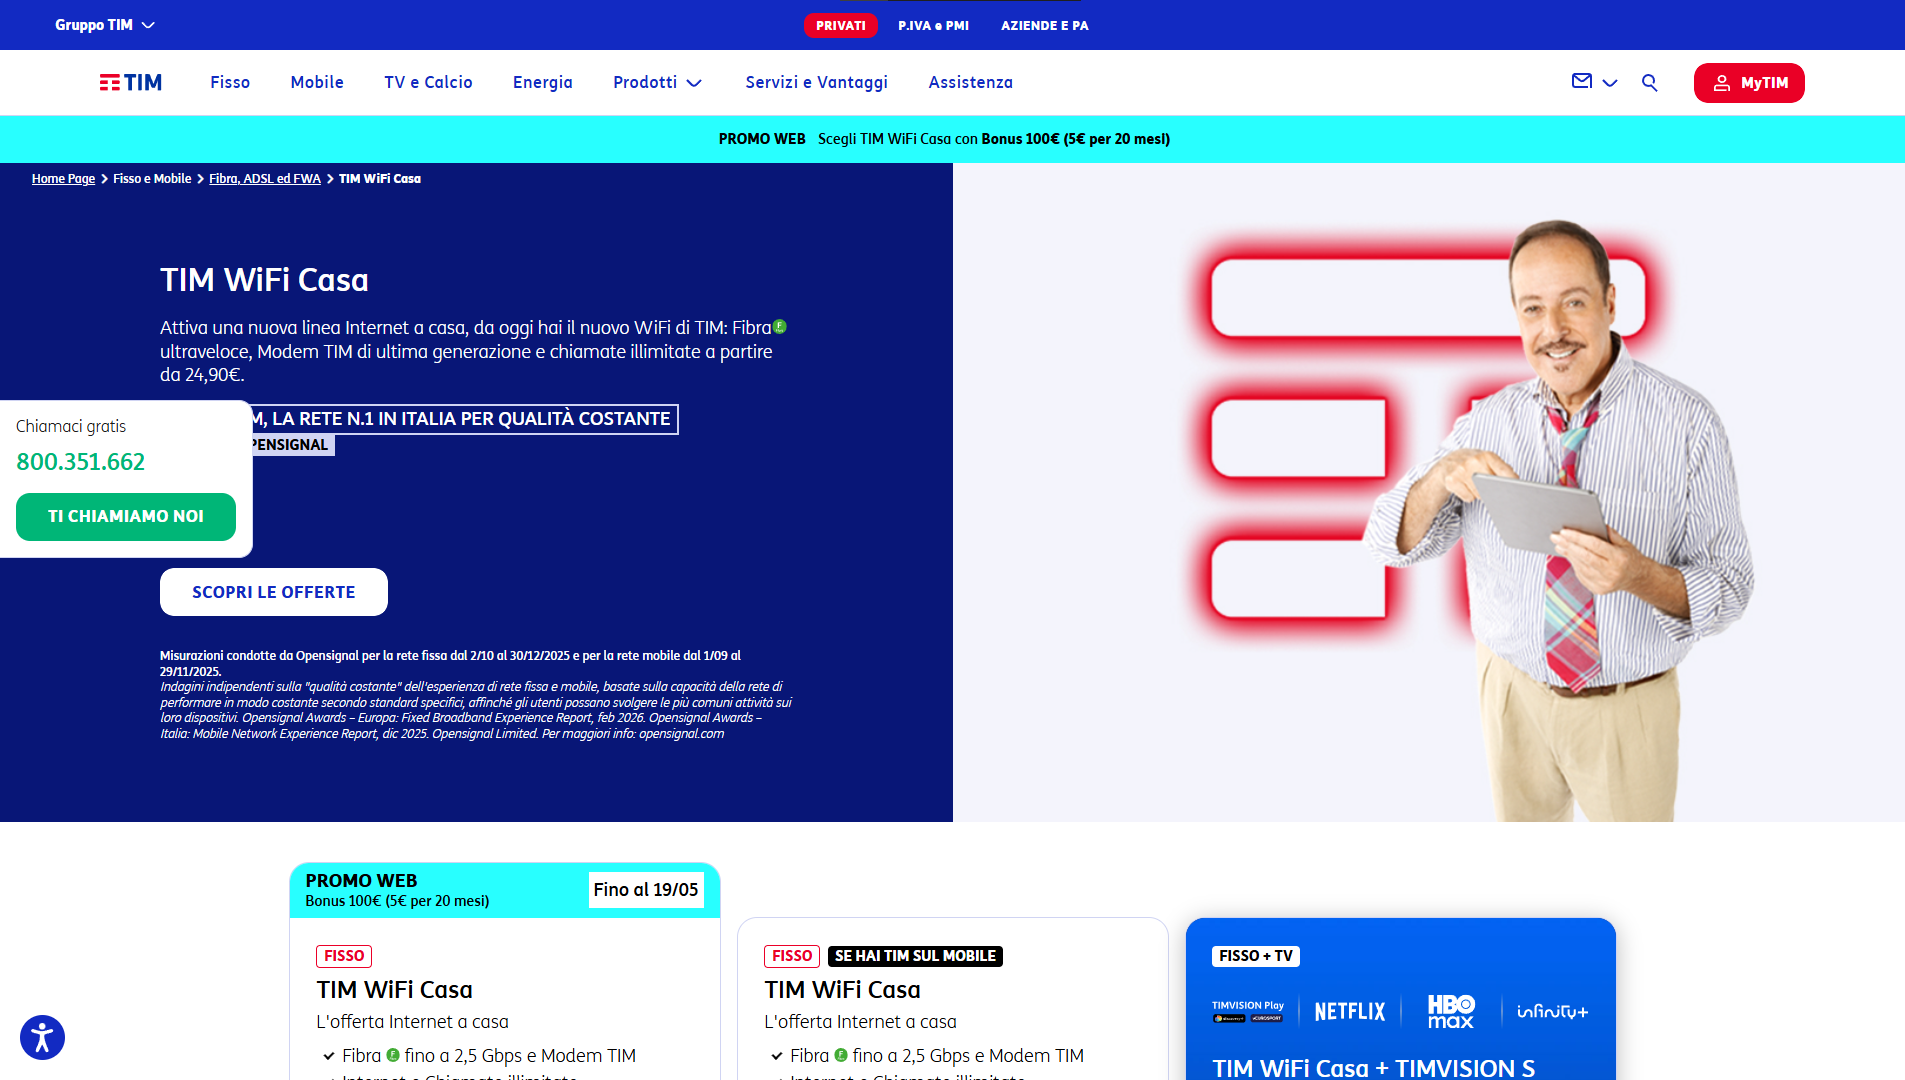Click the TIM logo in header
This screenshot has height=1080, width=1905.
(x=131, y=82)
